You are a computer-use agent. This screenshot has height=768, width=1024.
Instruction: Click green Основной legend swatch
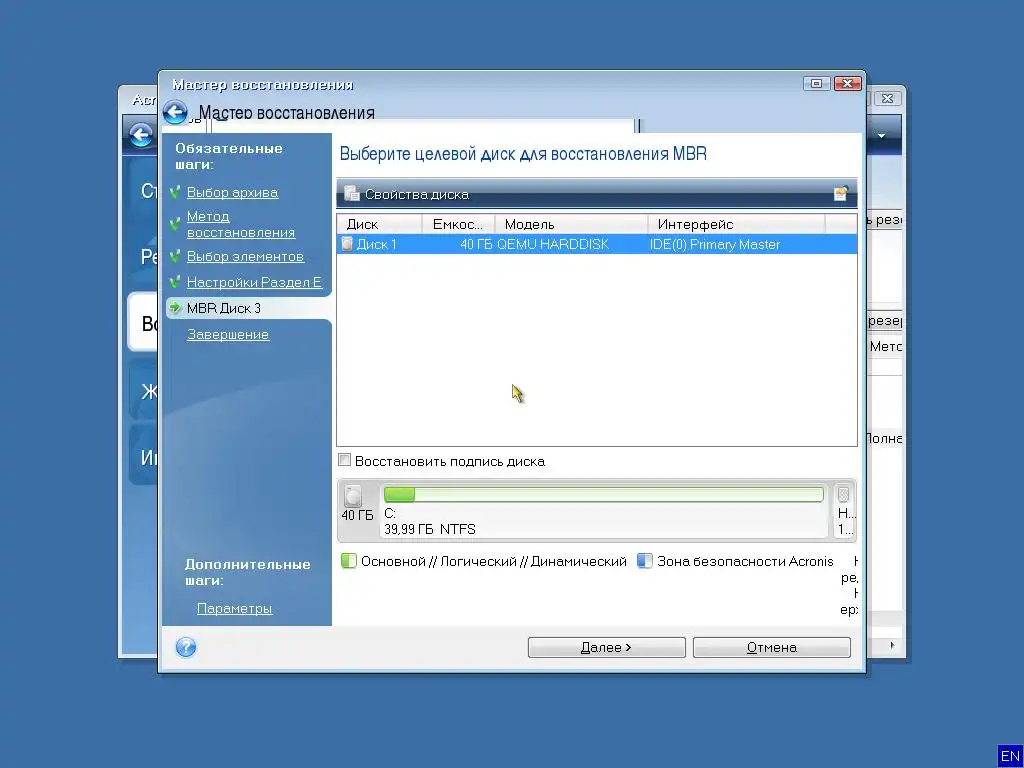[349, 561]
